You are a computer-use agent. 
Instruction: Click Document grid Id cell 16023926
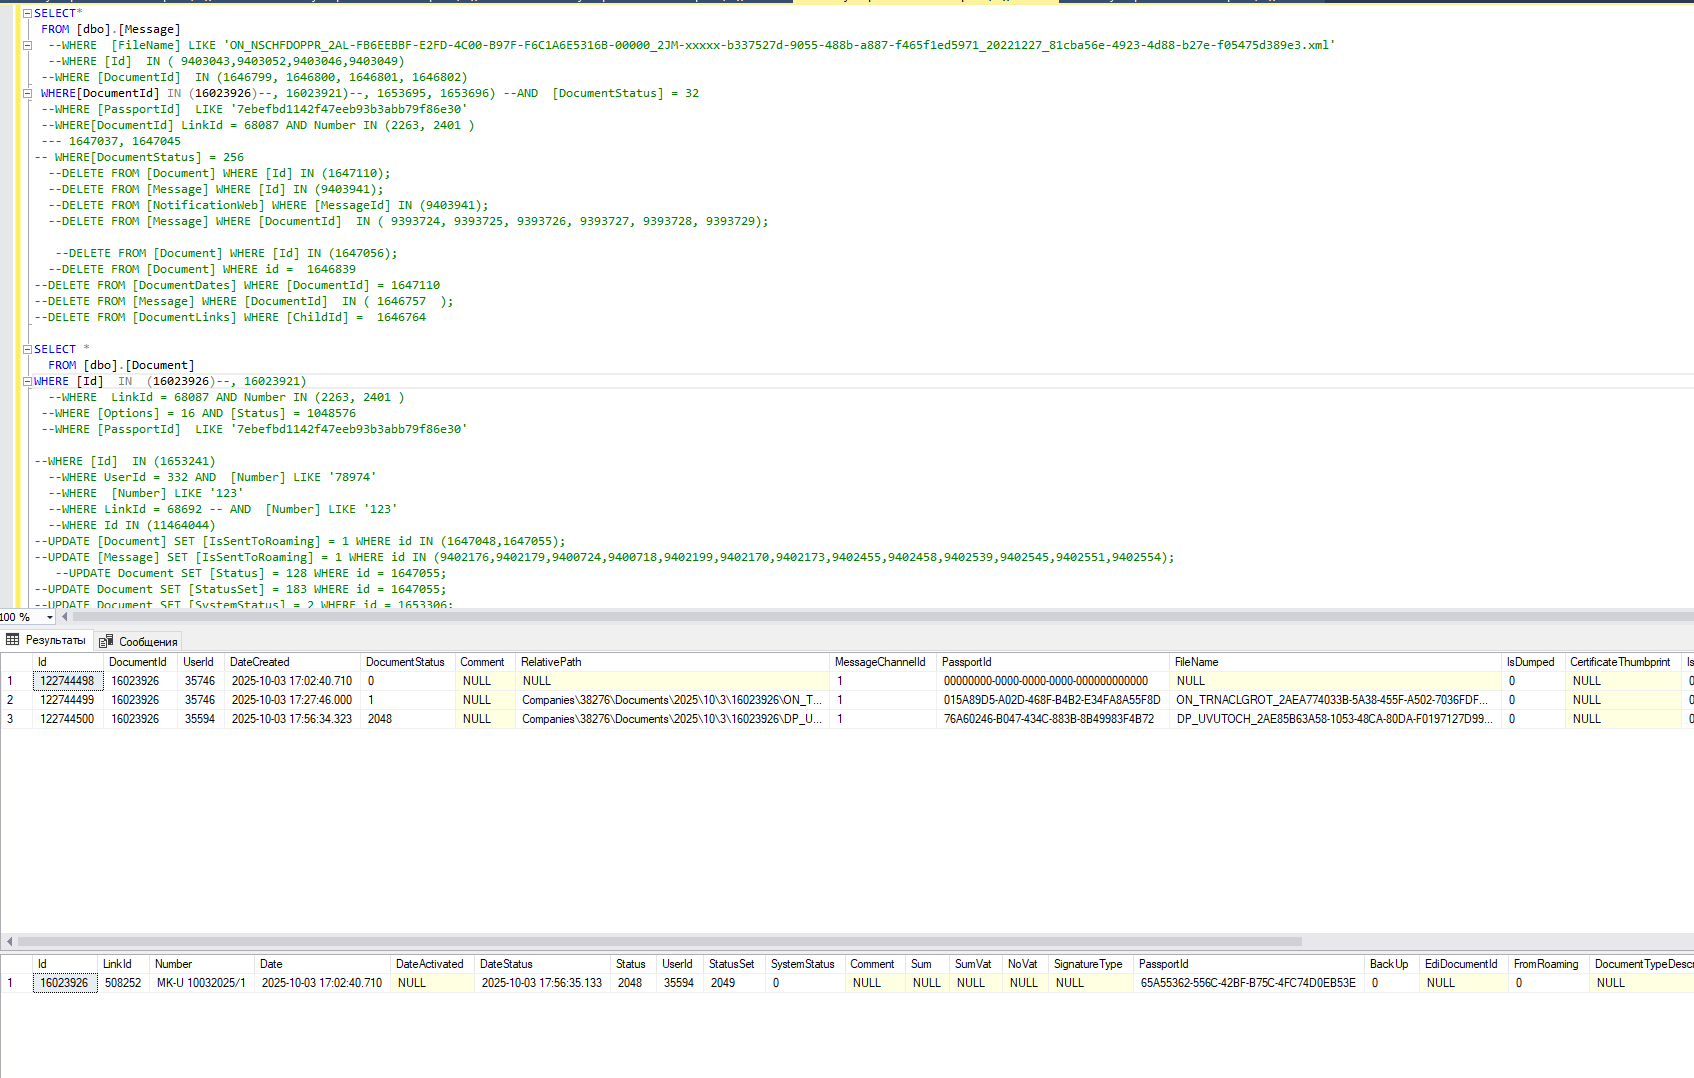66,983
